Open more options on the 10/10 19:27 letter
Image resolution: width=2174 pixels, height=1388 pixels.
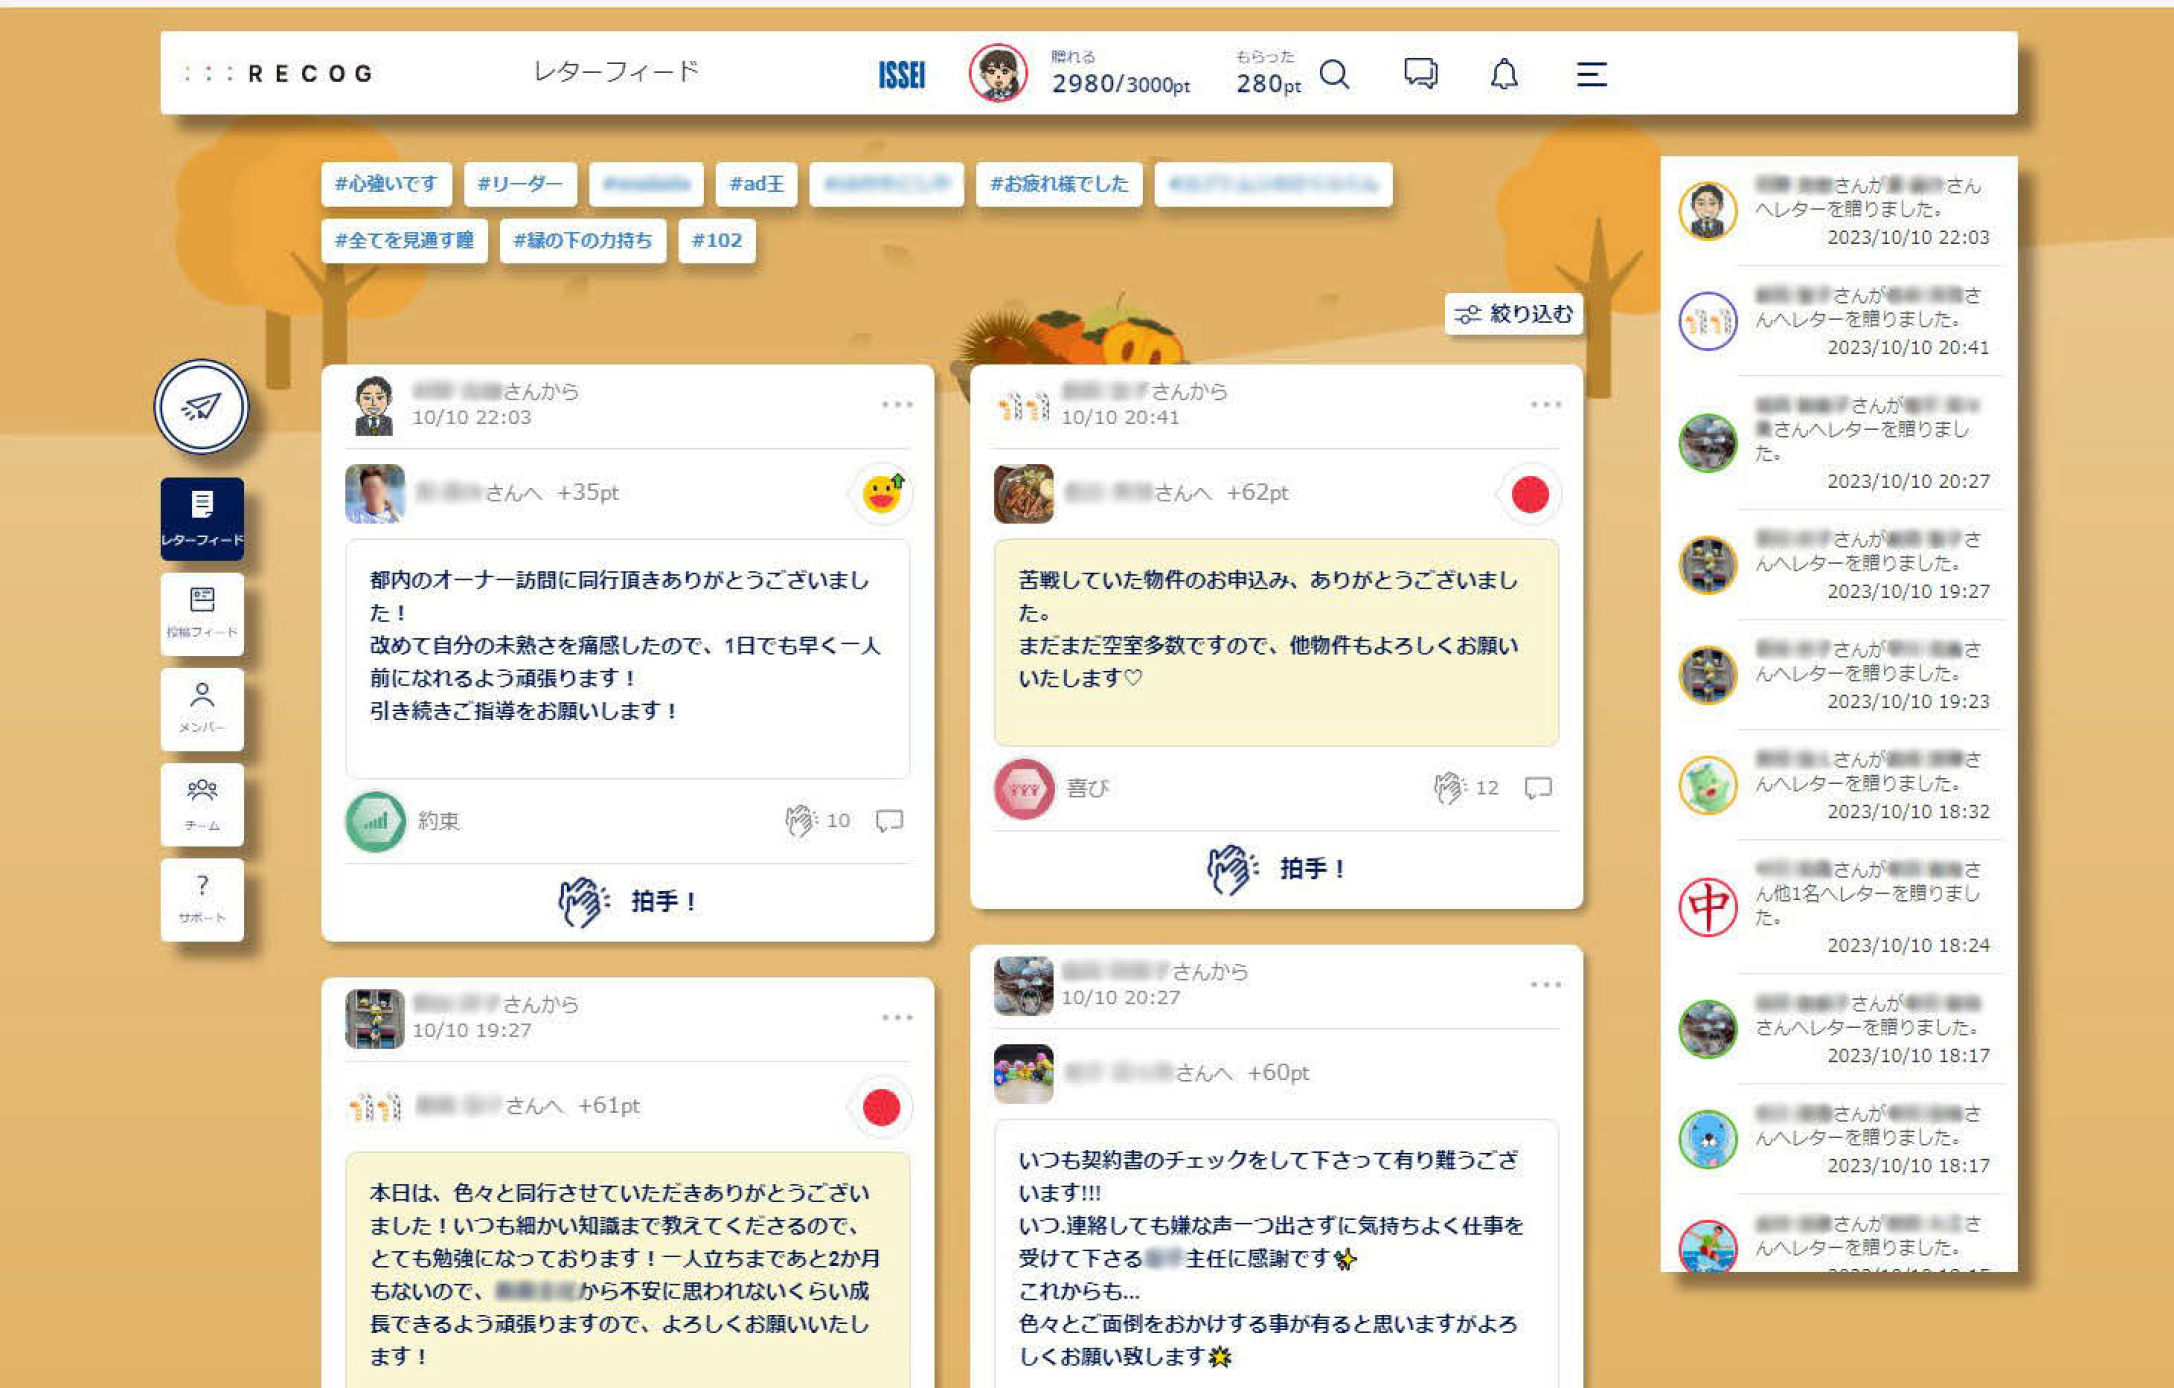point(897,1017)
